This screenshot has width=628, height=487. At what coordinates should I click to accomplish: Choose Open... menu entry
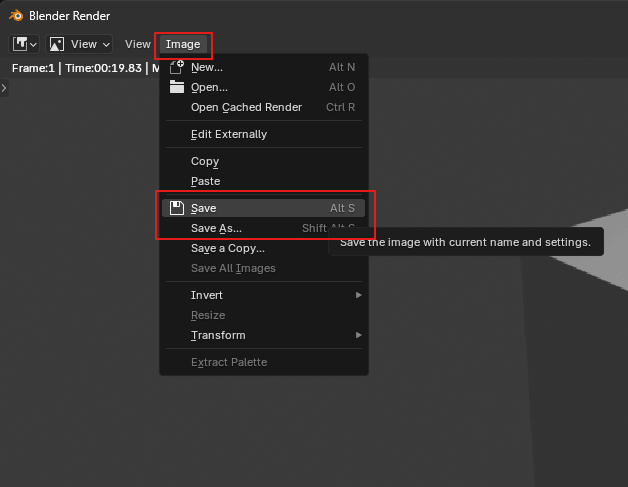pyautogui.click(x=264, y=87)
